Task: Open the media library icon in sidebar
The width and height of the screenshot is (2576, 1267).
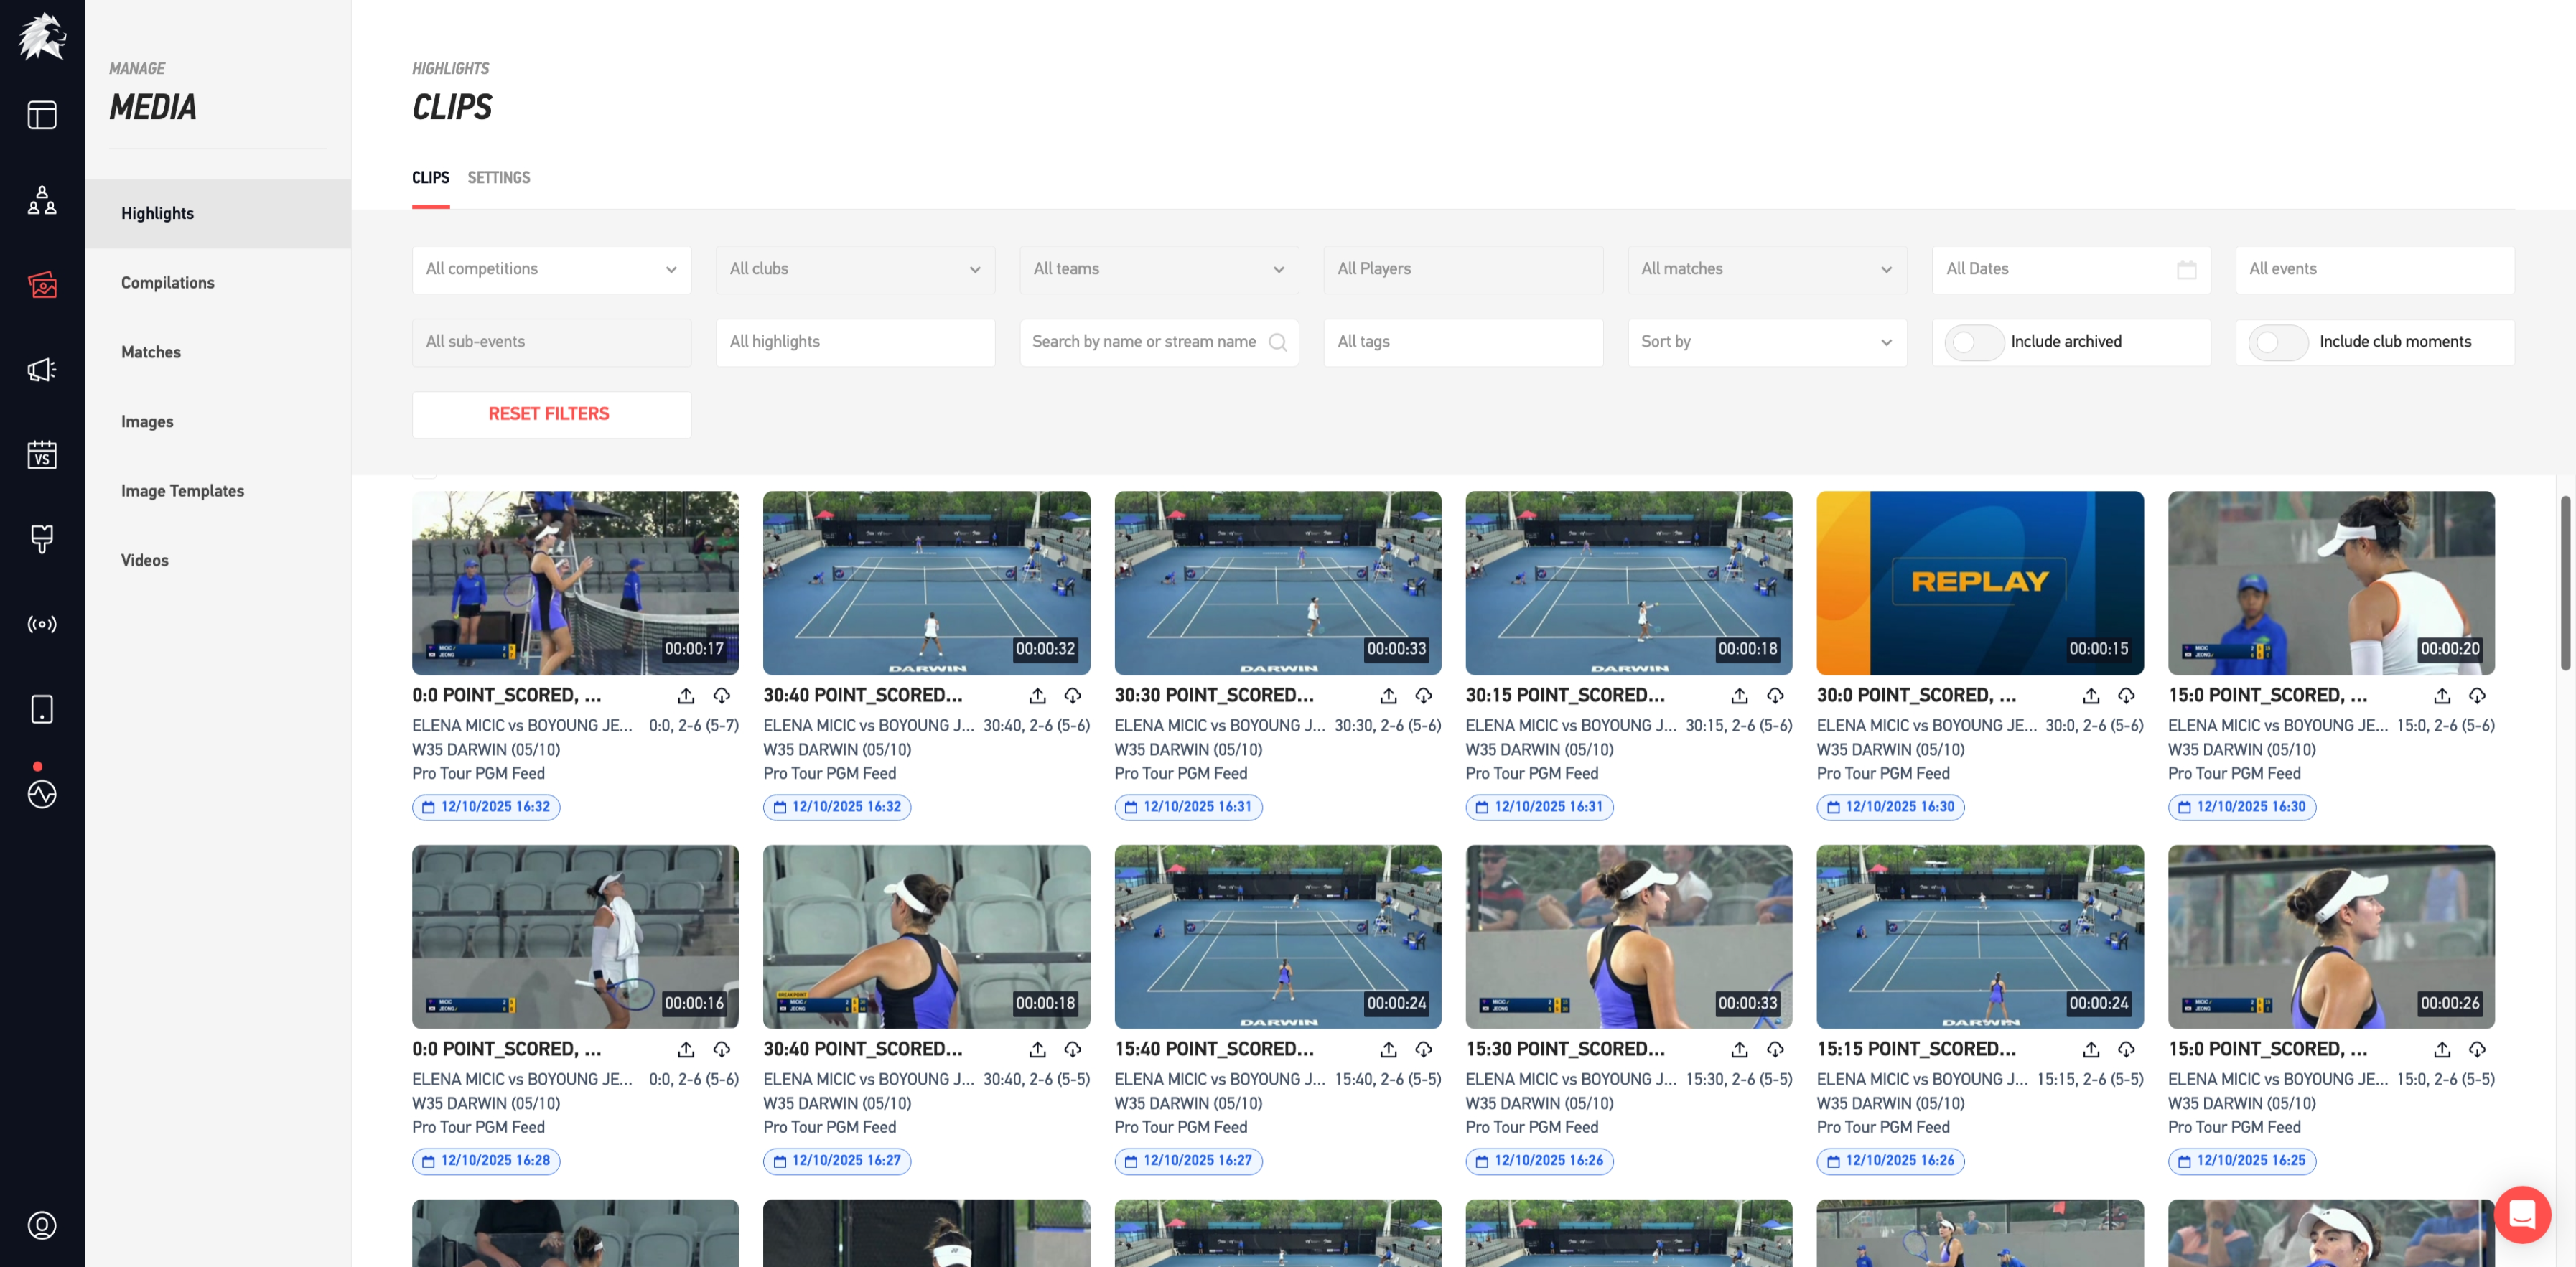Action: click(x=41, y=285)
